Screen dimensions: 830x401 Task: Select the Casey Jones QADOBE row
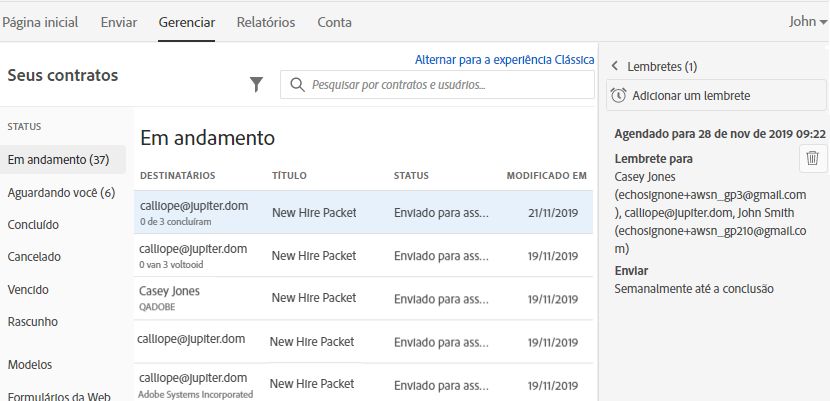pos(363,298)
